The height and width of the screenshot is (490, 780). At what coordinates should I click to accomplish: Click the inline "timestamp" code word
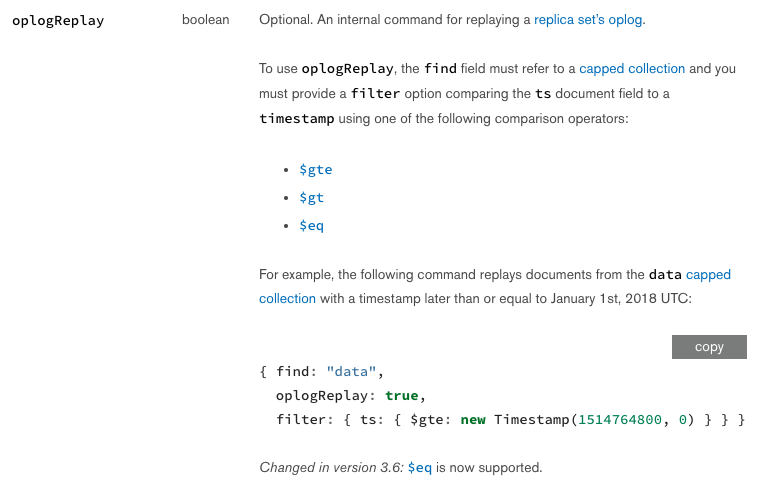297,119
